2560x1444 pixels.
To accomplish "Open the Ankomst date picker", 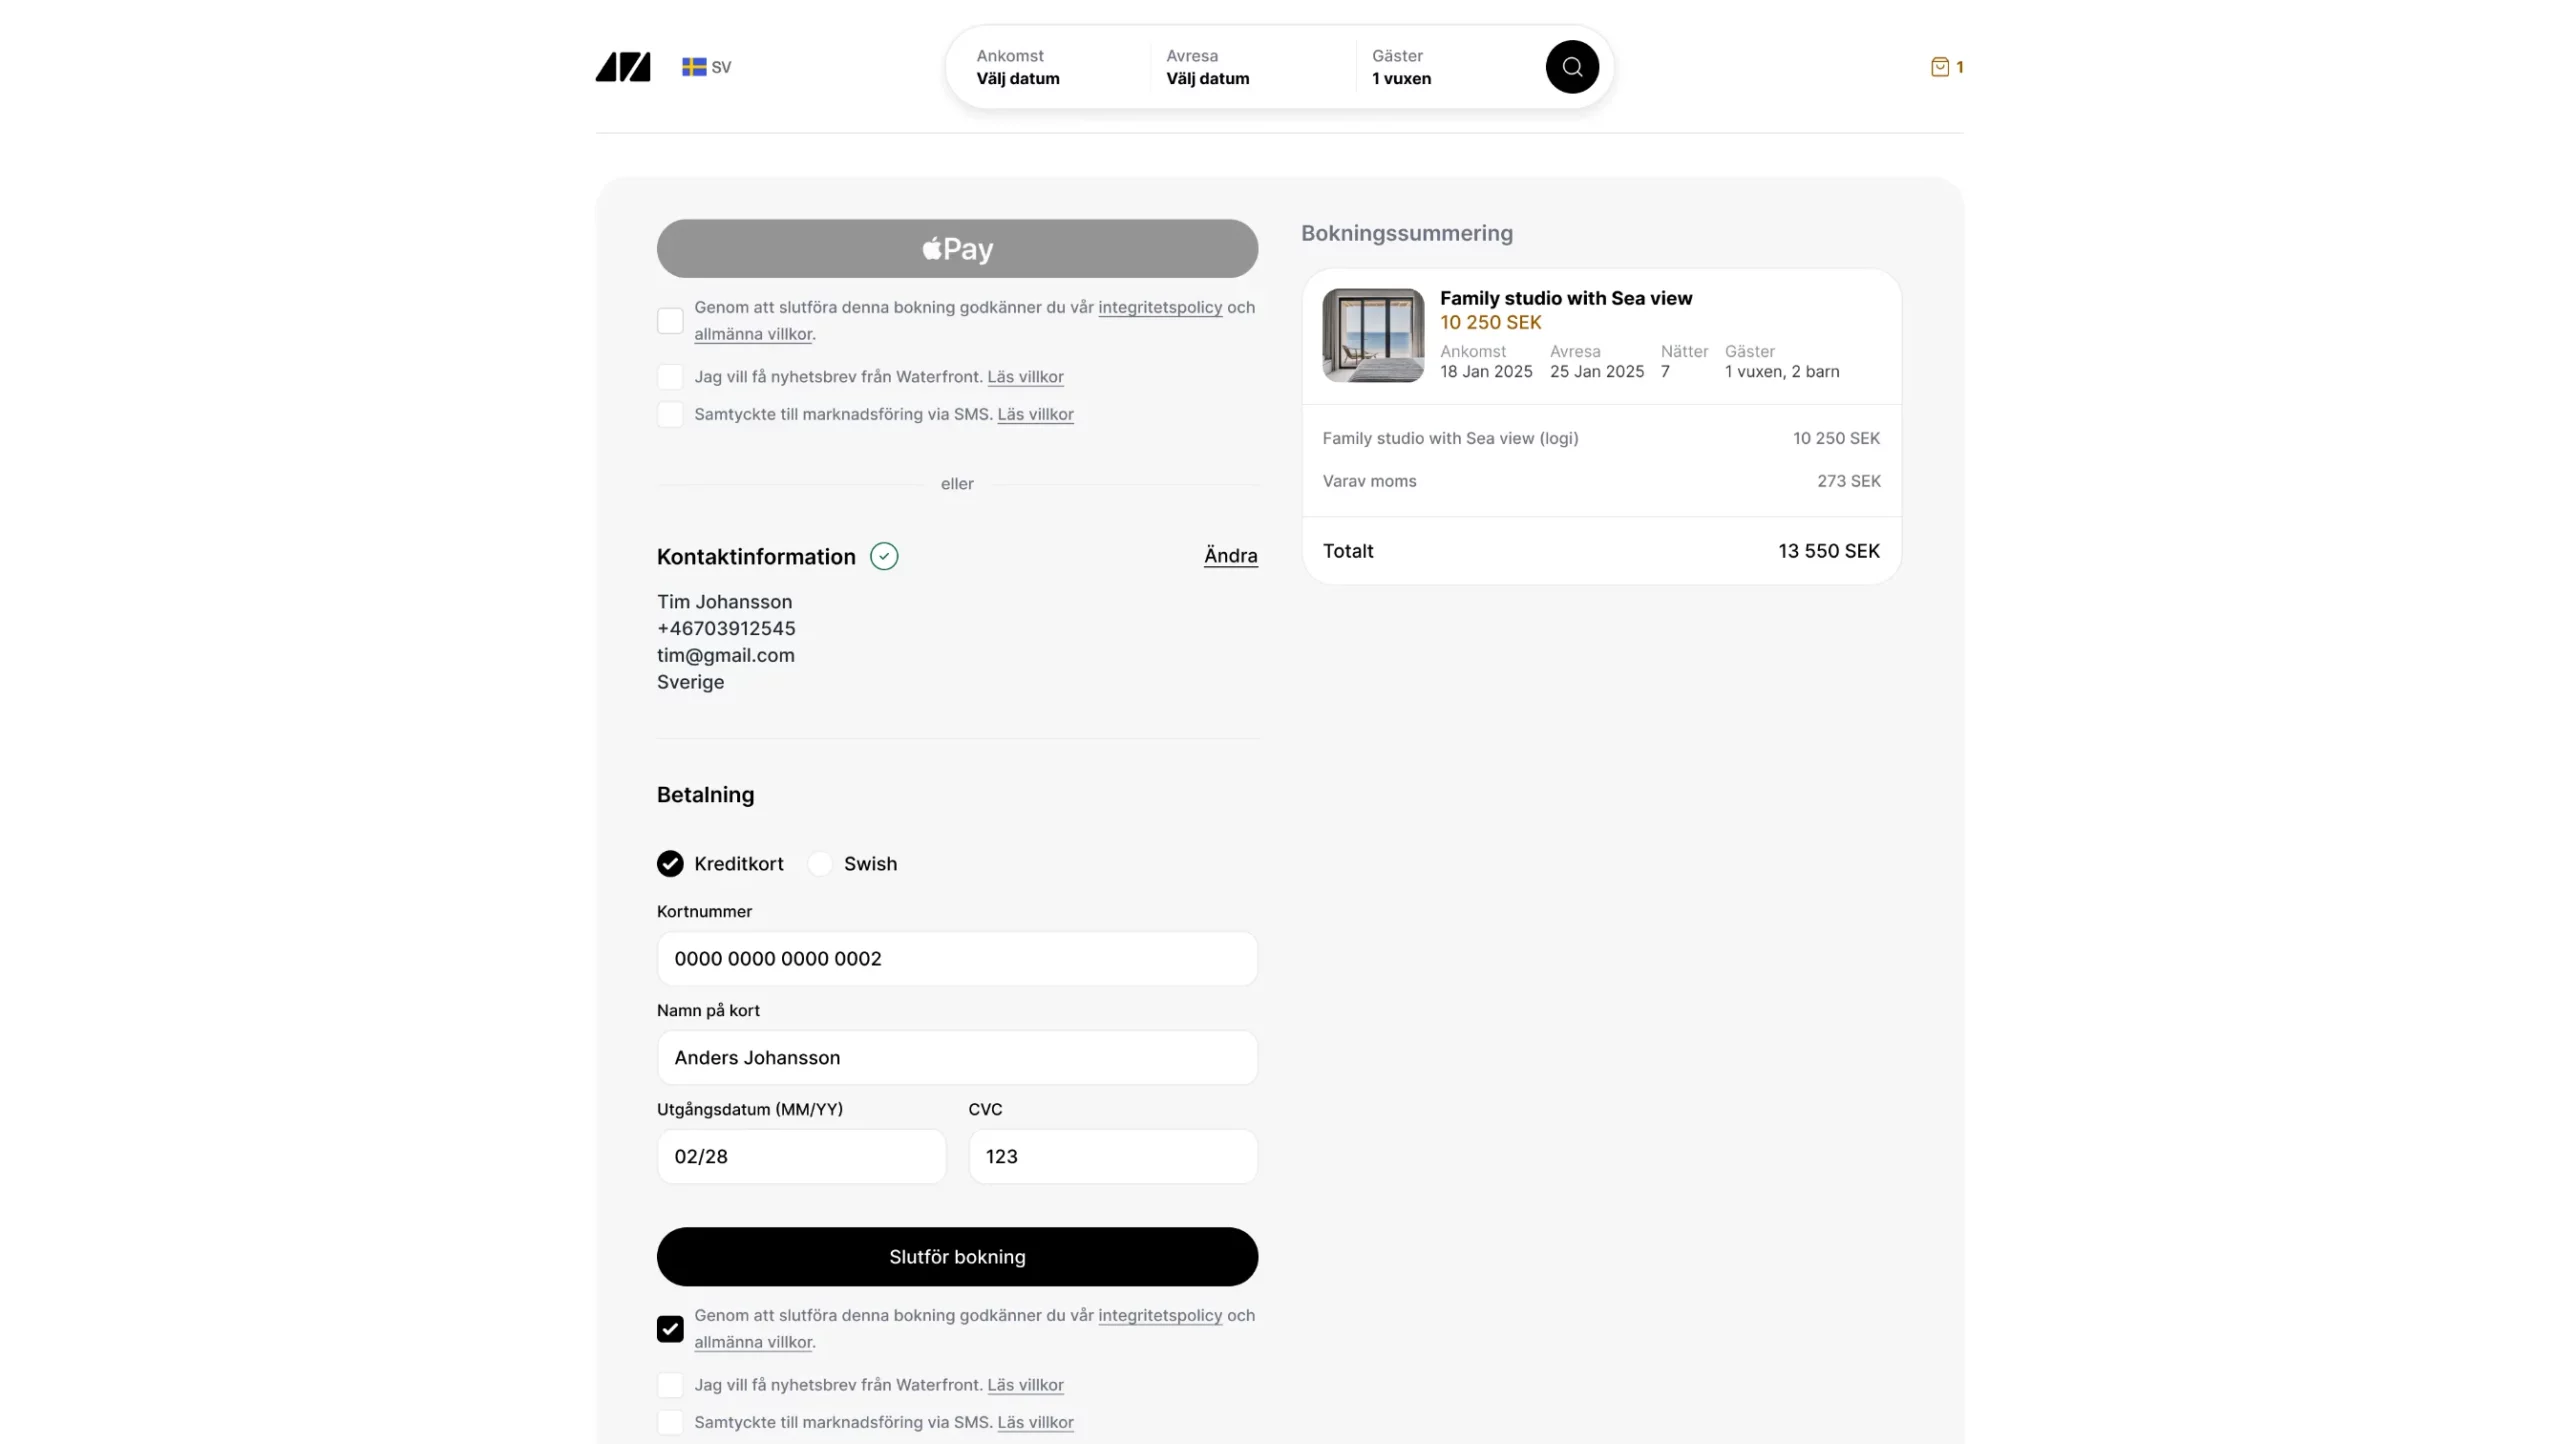I will pyautogui.click(x=1050, y=67).
